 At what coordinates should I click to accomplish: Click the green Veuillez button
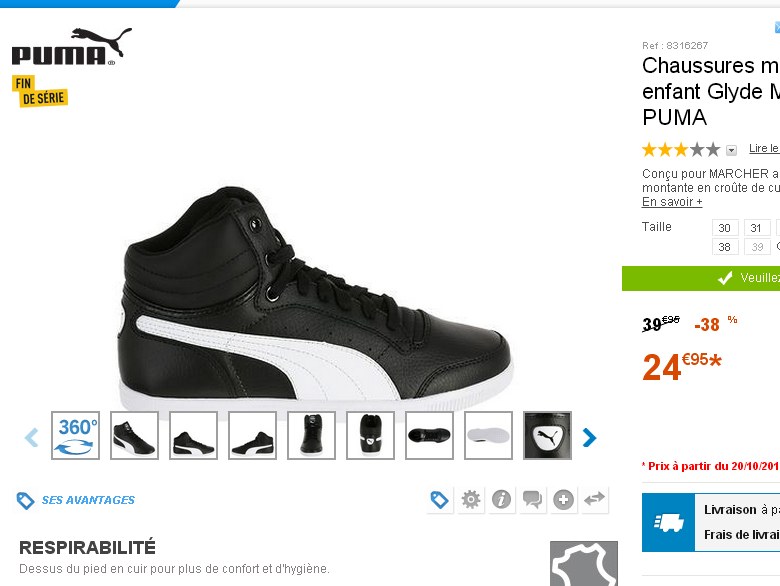click(x=701, y=278)
